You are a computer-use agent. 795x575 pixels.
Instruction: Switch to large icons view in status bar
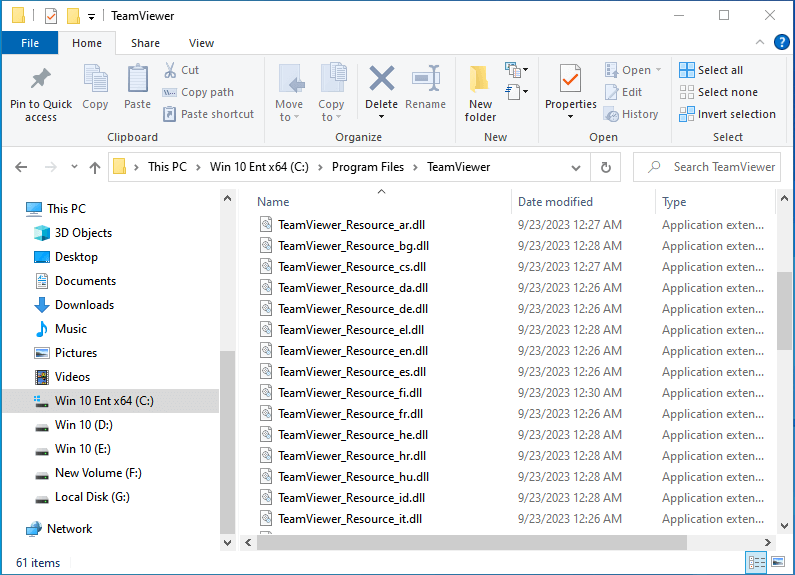coord(777,563)
